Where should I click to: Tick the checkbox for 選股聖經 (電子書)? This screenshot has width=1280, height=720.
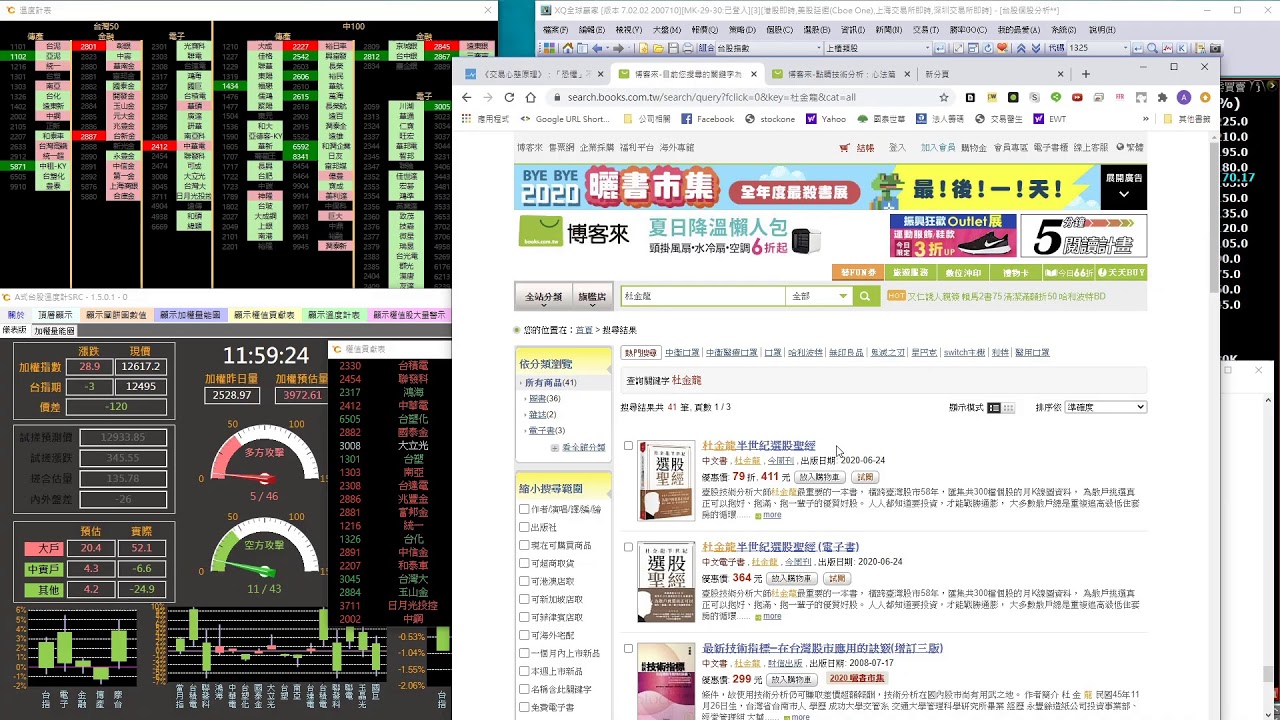(628, 547)
